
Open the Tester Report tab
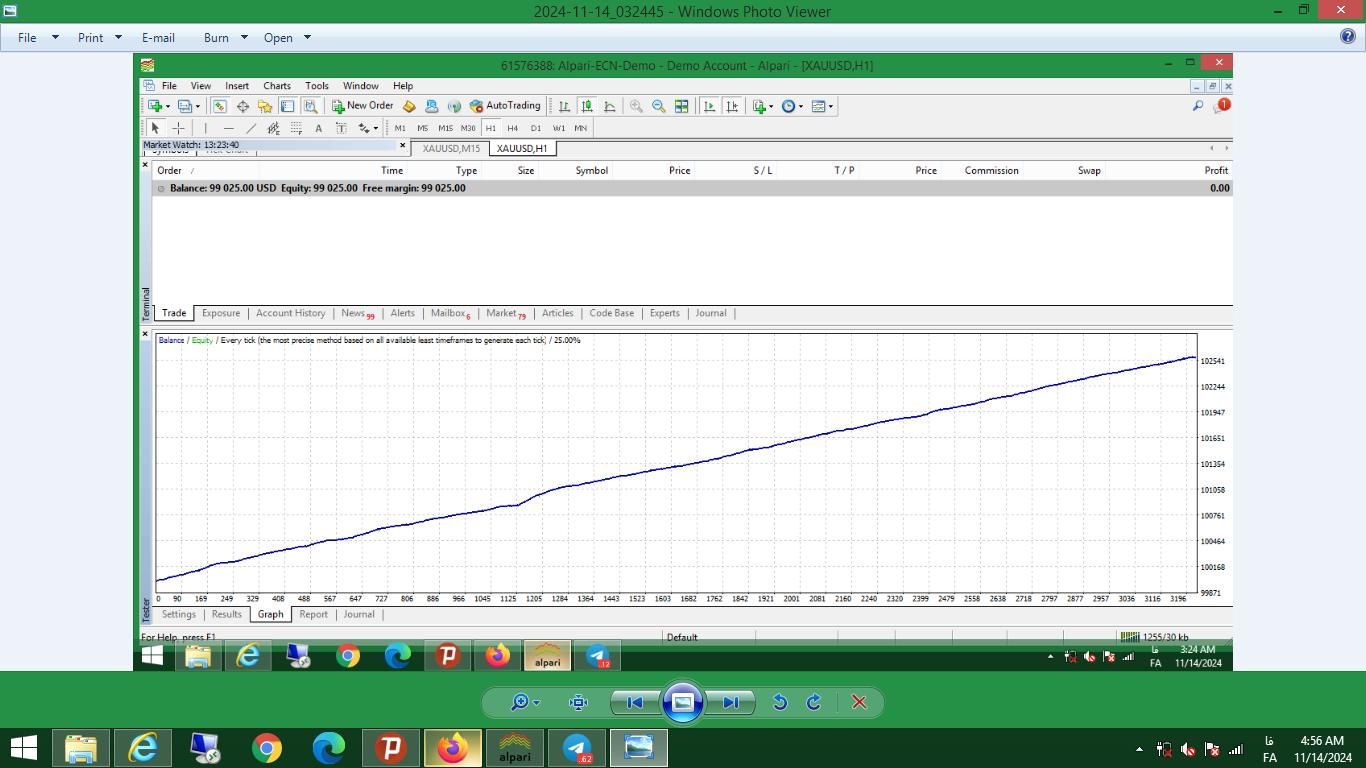pyautogui.click(x=313, y=614)
